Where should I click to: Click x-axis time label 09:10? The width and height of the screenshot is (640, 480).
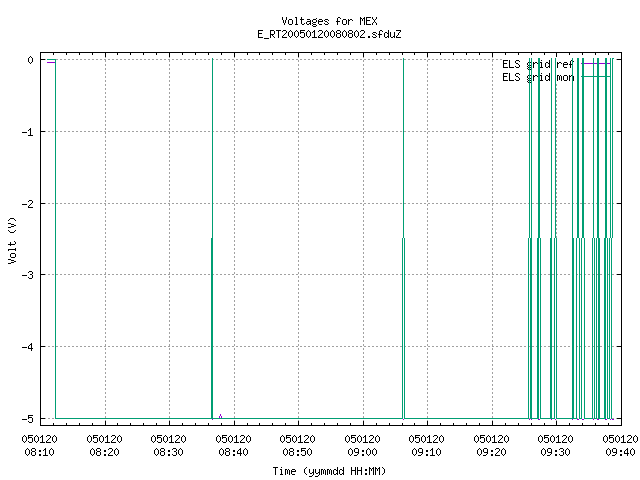coord(427,452)
